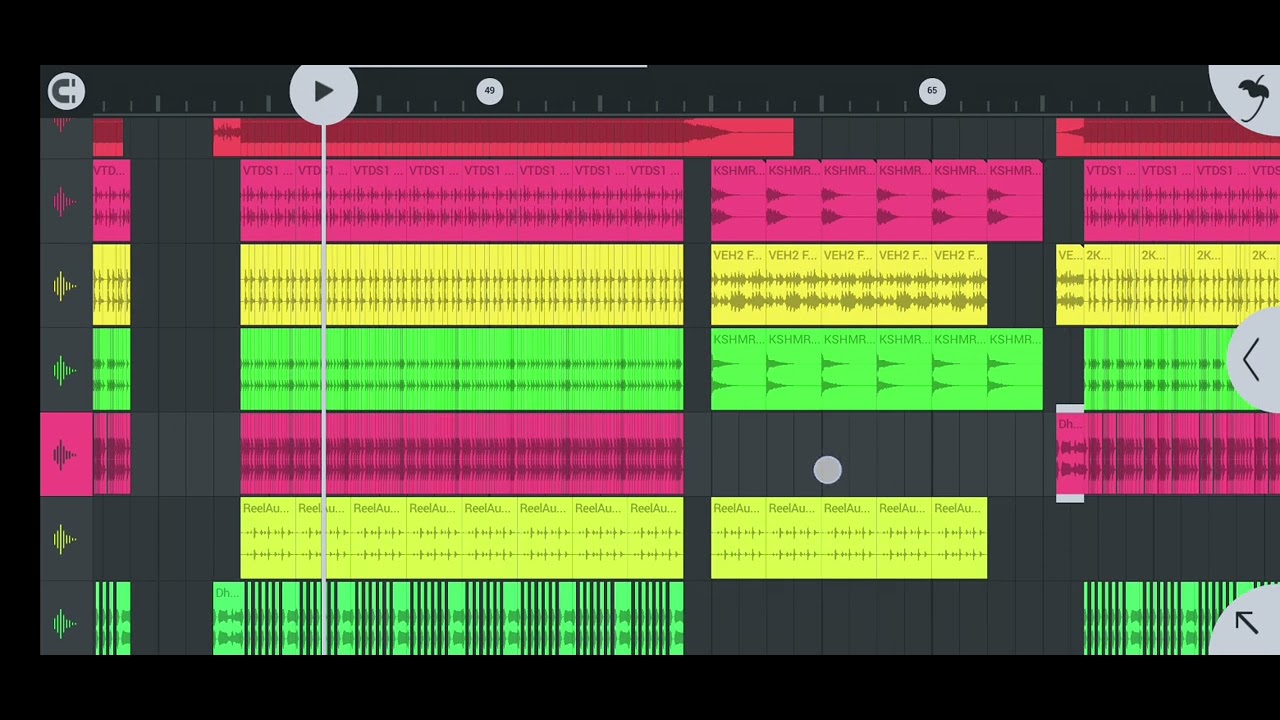Select the VTDS1 clip right after the pink KSHMR clips
The image size is (1280, 720).
(1111, 201)
